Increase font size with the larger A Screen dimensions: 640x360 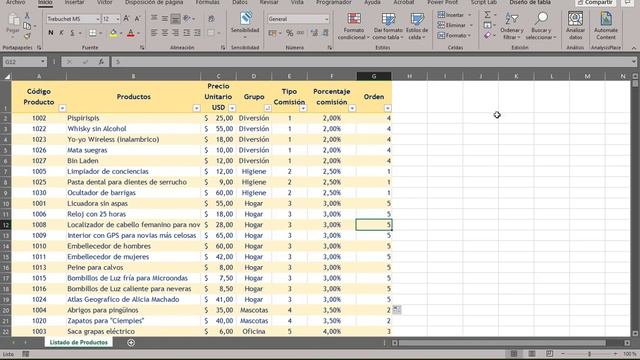pos(127,19)
